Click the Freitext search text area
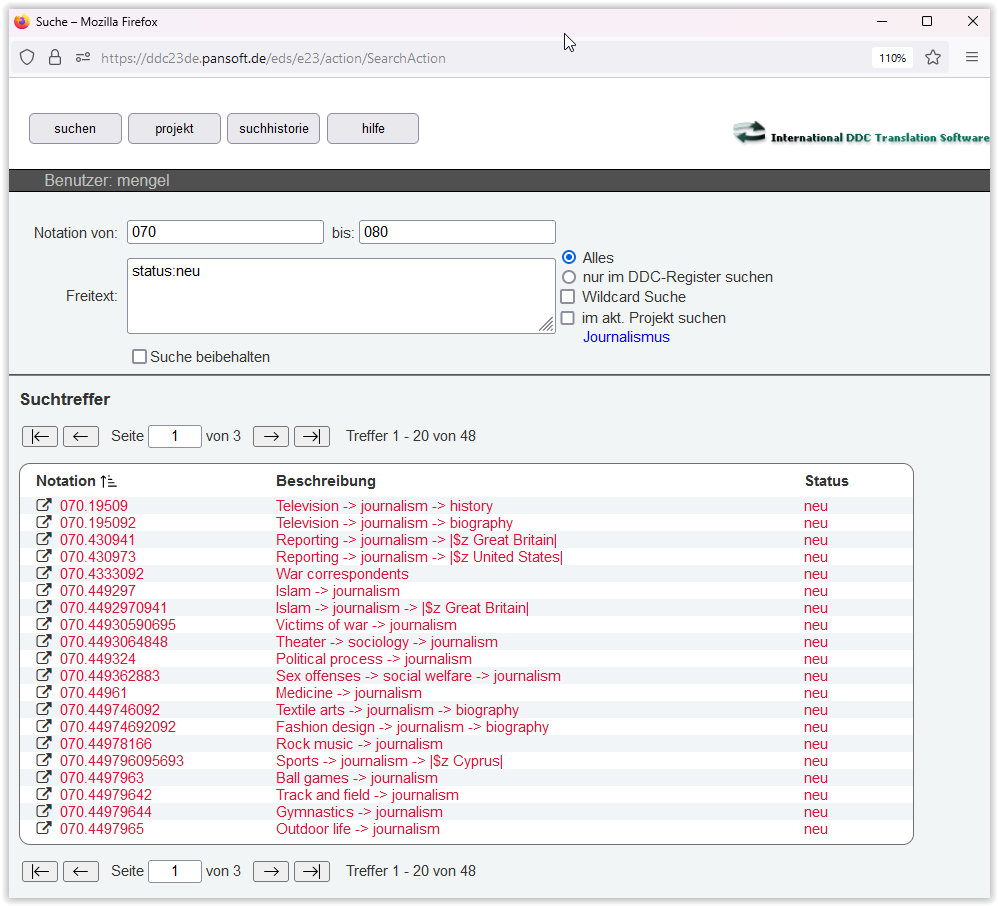 tap(340, 295)
